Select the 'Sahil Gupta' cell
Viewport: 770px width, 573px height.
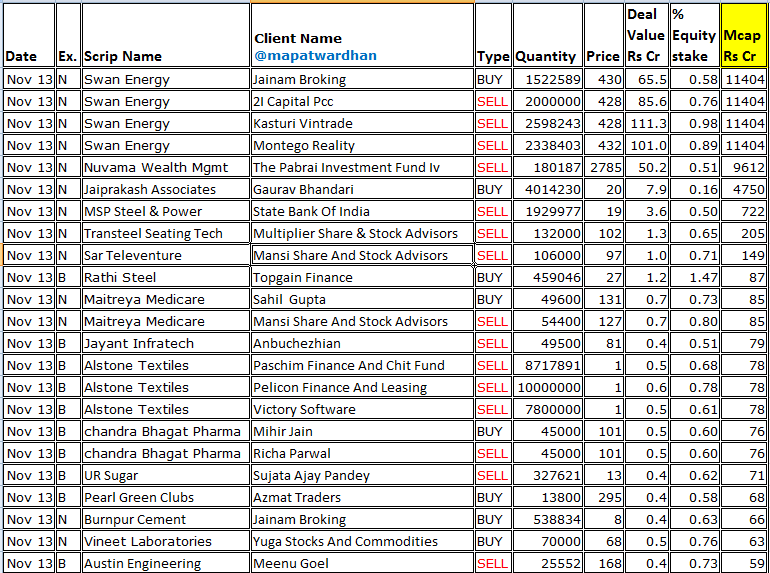[362, 300]
